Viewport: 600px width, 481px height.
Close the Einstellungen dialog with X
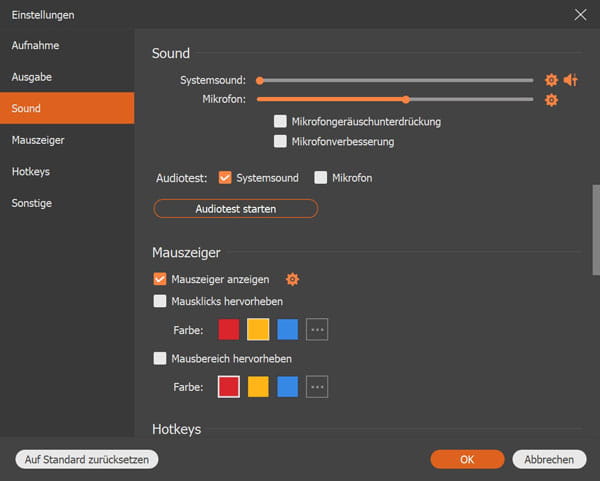[x=580, y=14]
